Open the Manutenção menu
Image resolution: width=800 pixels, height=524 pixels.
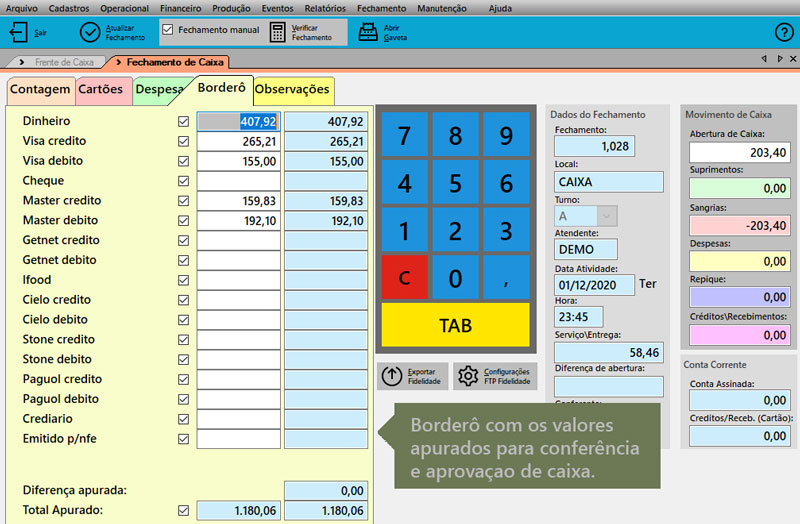click(x=442, y=8)
